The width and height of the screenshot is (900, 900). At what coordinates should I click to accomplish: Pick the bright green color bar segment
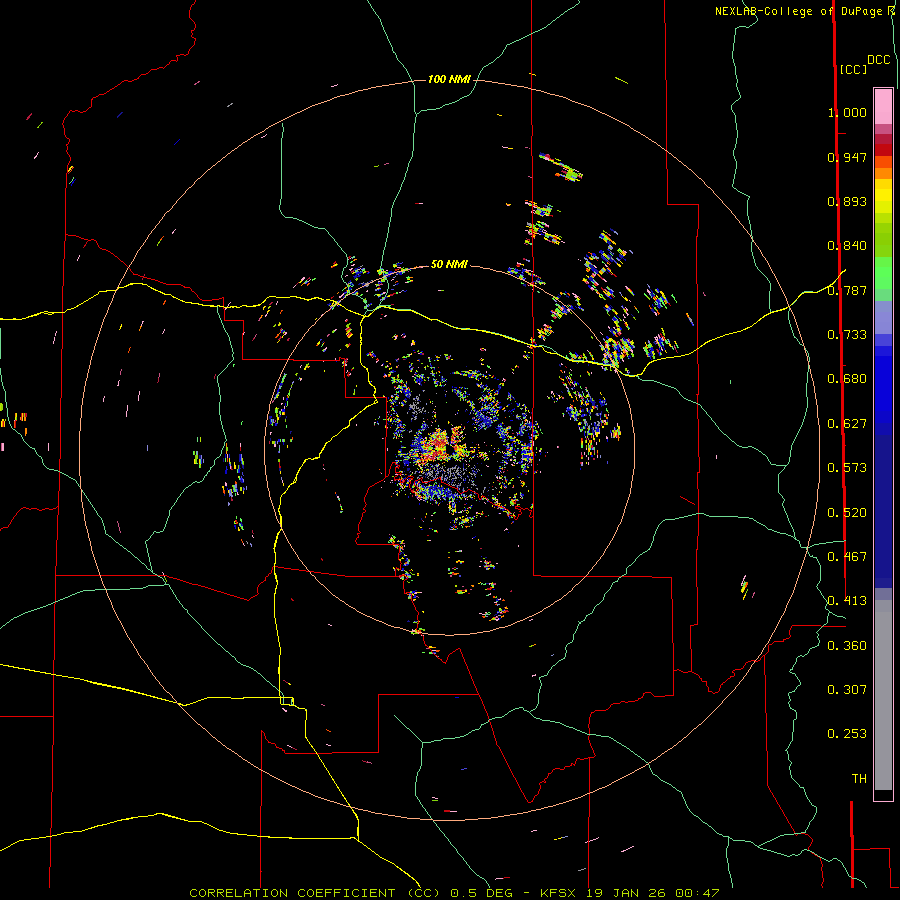pos(883,273)
